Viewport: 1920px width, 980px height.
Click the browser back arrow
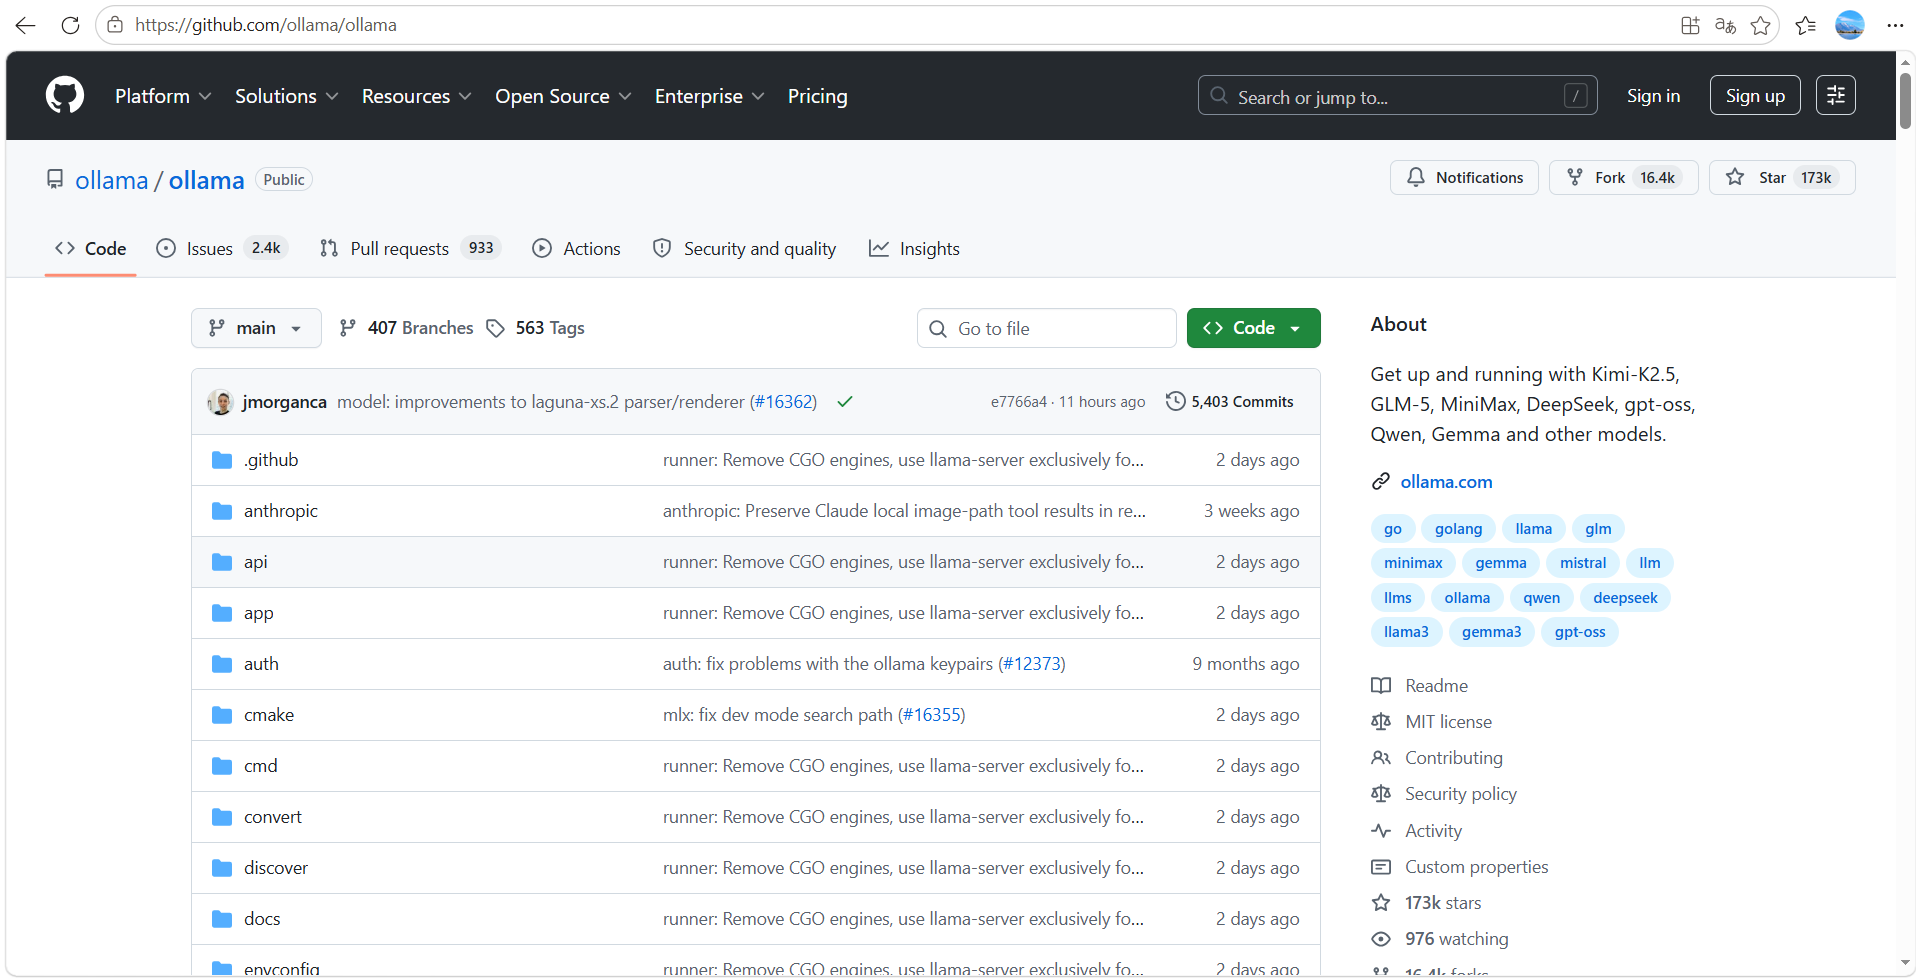26,25
